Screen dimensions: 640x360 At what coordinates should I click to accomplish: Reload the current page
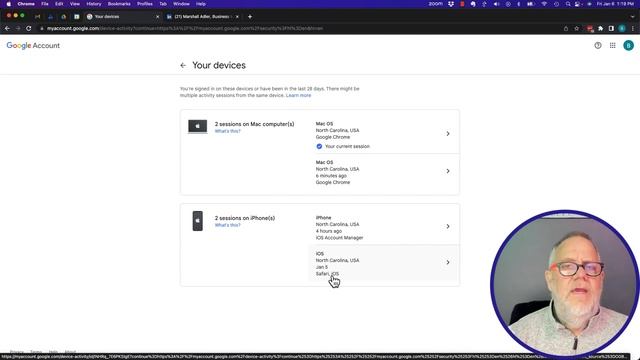[29, 29]
